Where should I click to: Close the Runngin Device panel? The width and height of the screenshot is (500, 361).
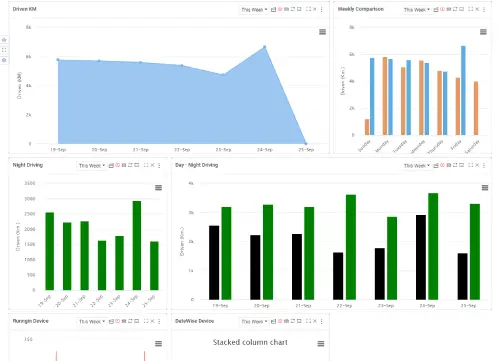pyautogui.click(x=152, y=321)
